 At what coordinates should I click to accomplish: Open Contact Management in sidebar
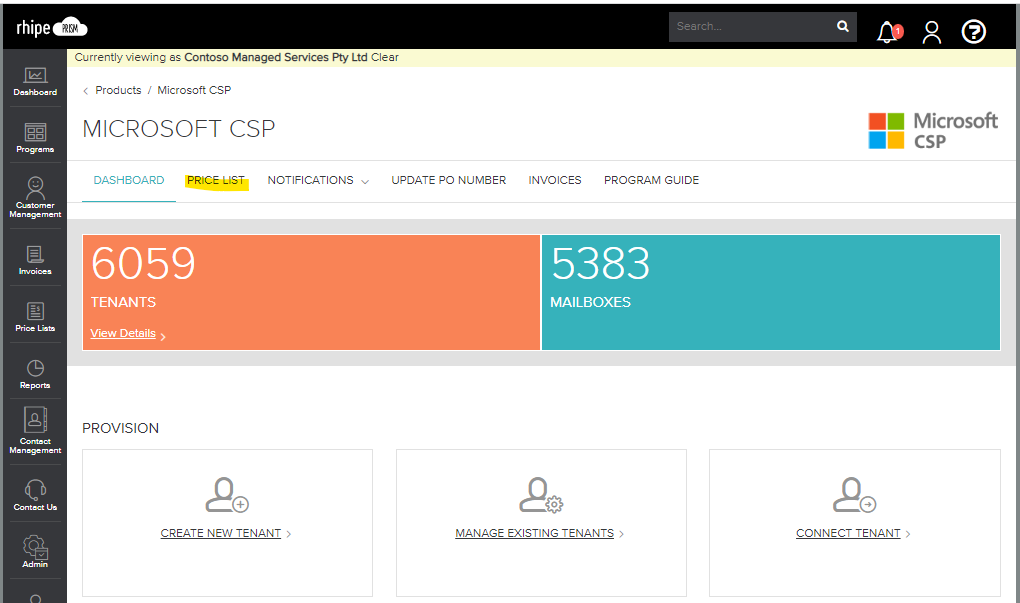coord(35,430)
